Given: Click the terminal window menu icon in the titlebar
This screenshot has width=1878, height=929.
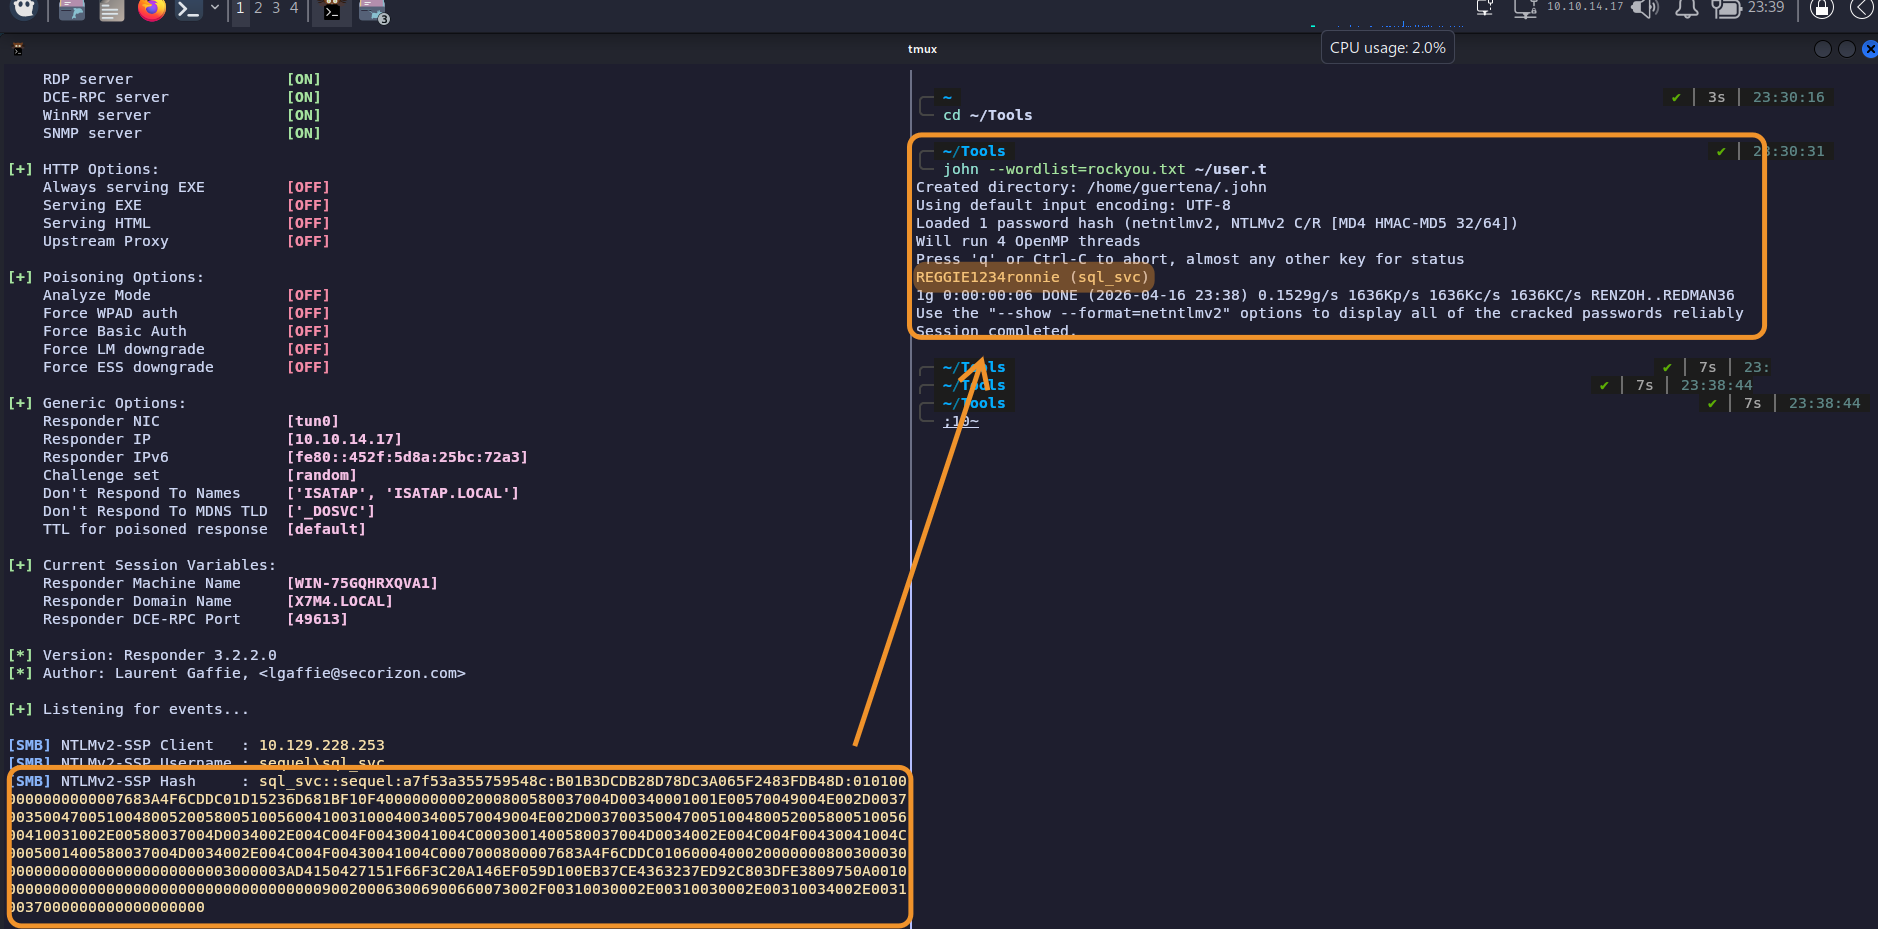Looking at the screenshot, I should point(18,48).
